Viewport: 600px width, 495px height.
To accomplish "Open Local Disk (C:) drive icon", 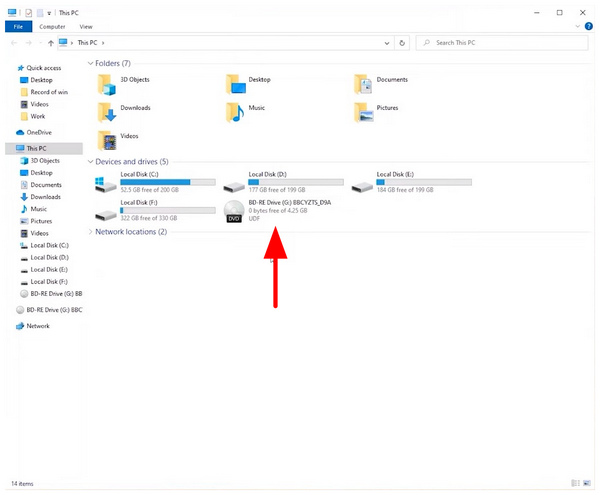I will 106,184.
